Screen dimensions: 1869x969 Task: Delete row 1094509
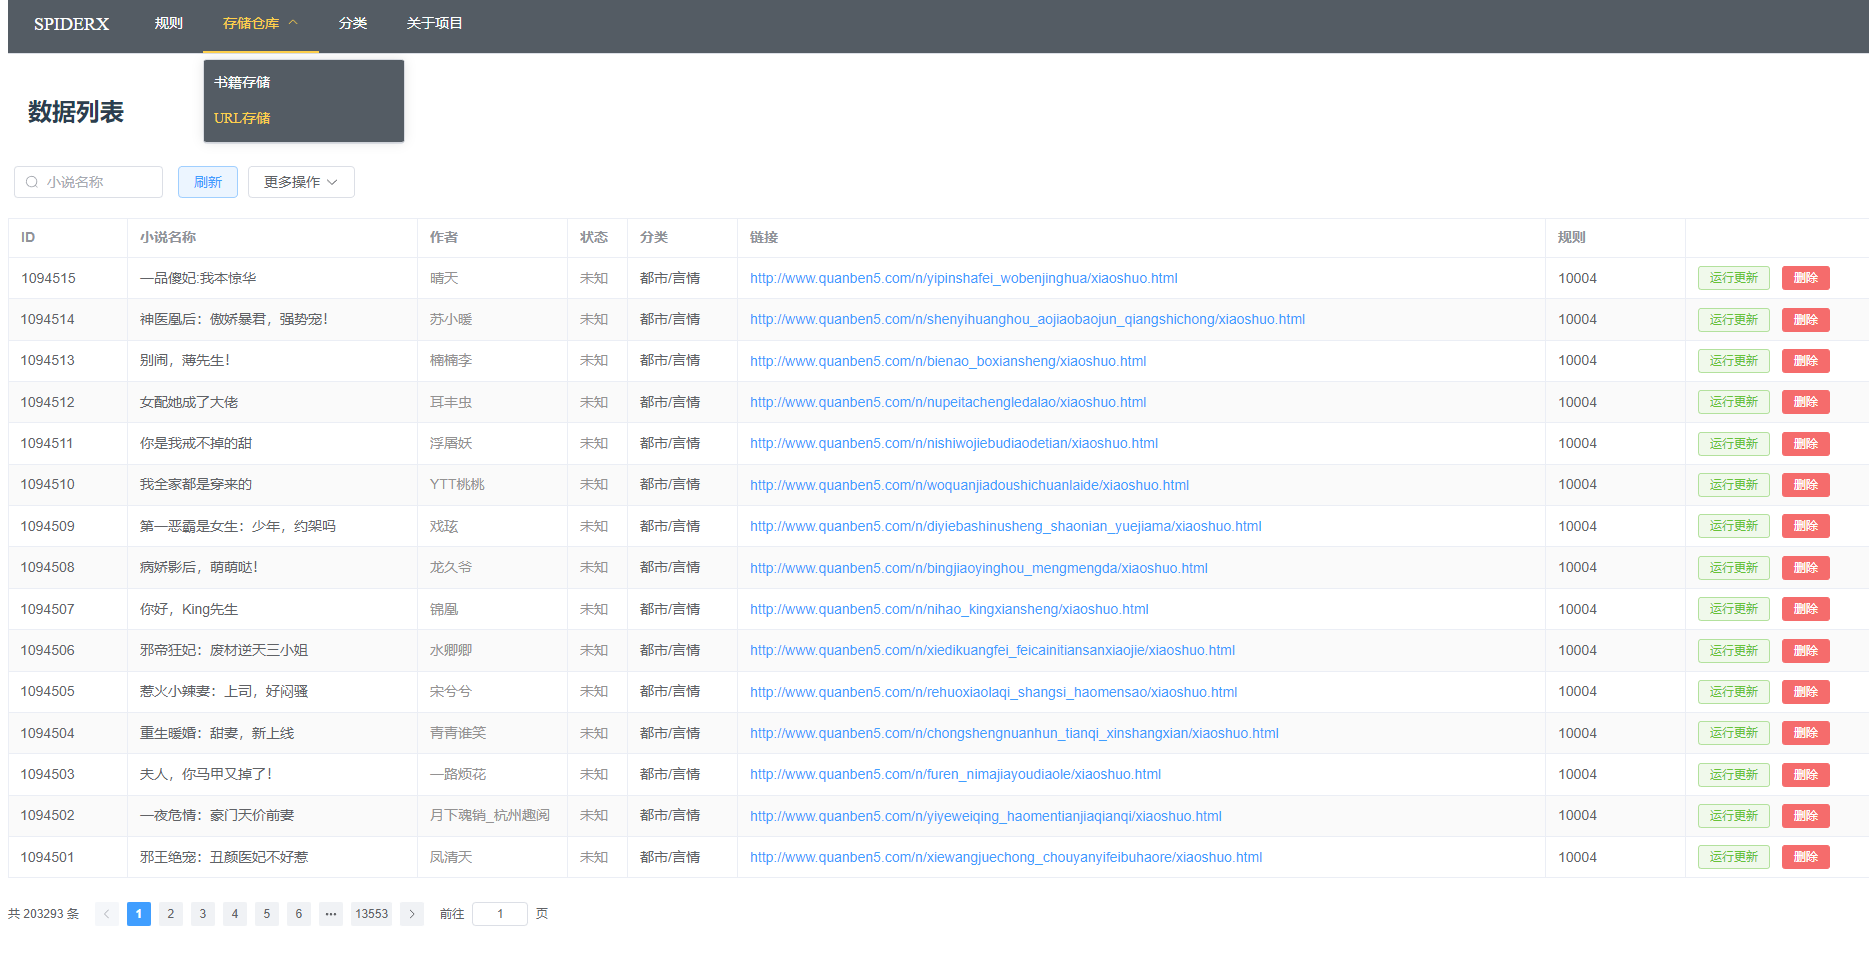(1806, 526)
